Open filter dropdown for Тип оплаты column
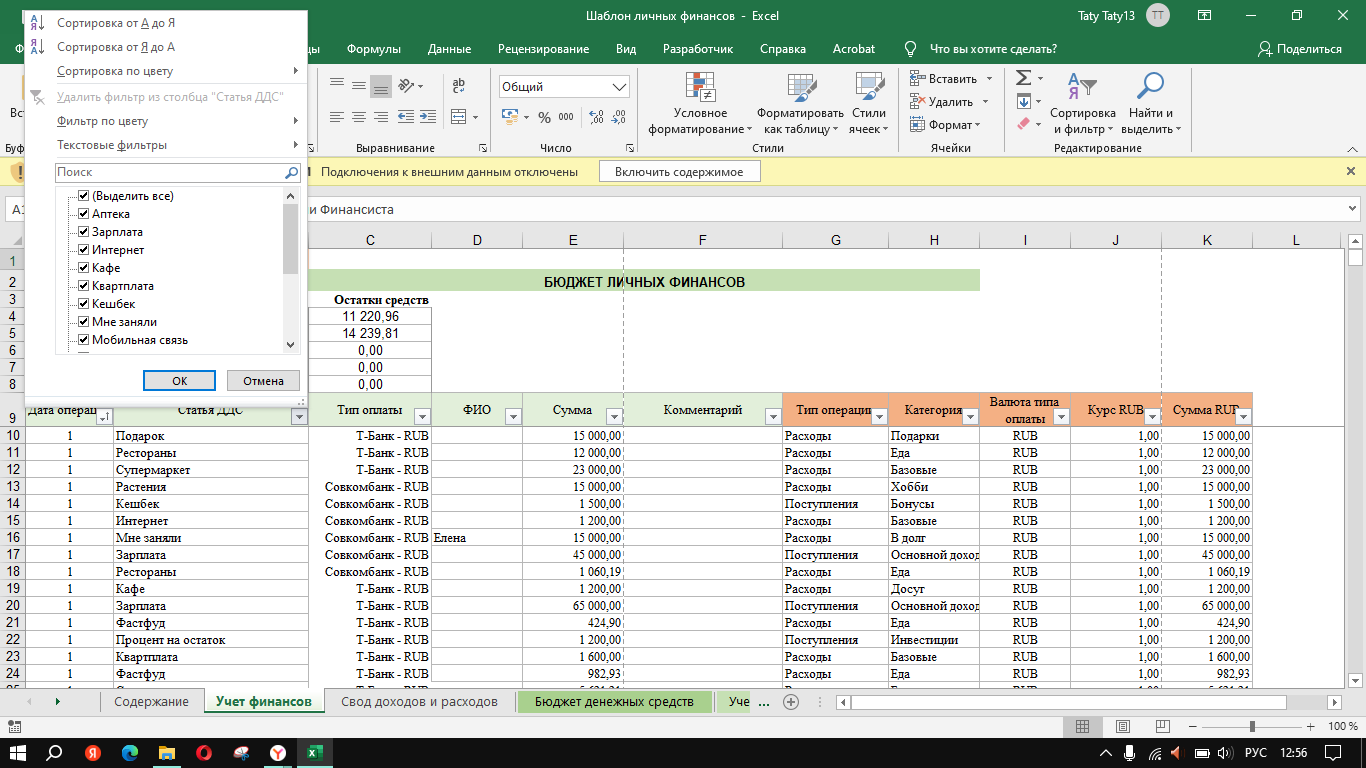The width and height of the screenshot is (1366, 768). click(422, 417)
